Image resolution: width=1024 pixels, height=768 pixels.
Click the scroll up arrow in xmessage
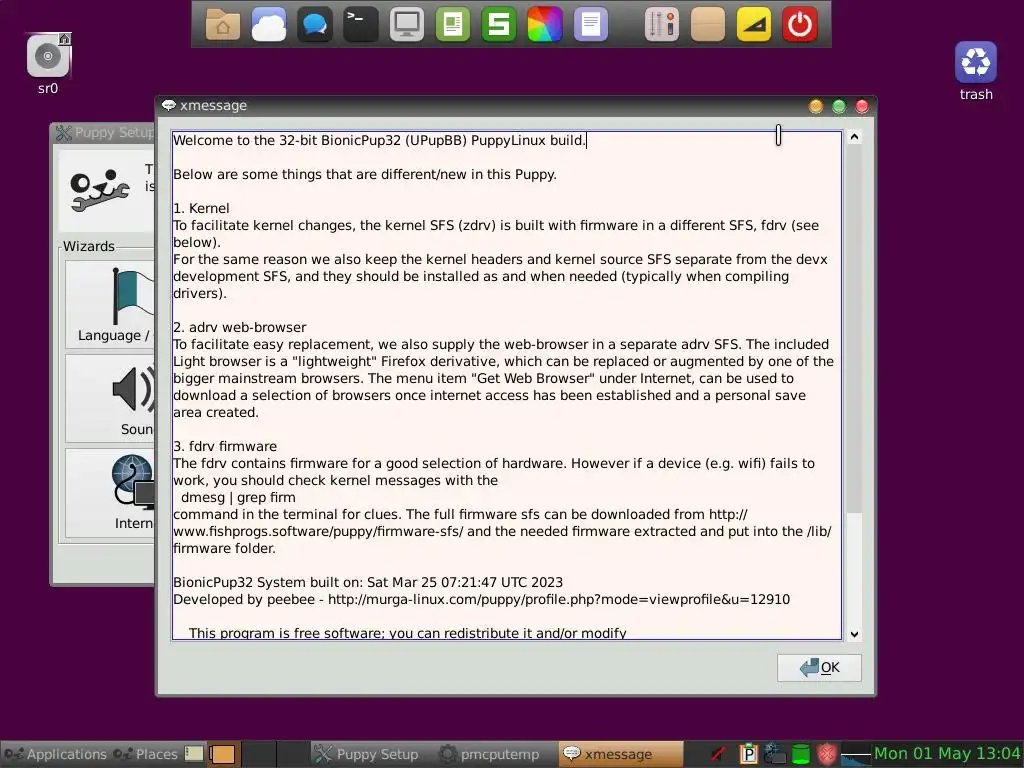pos(854,137)
